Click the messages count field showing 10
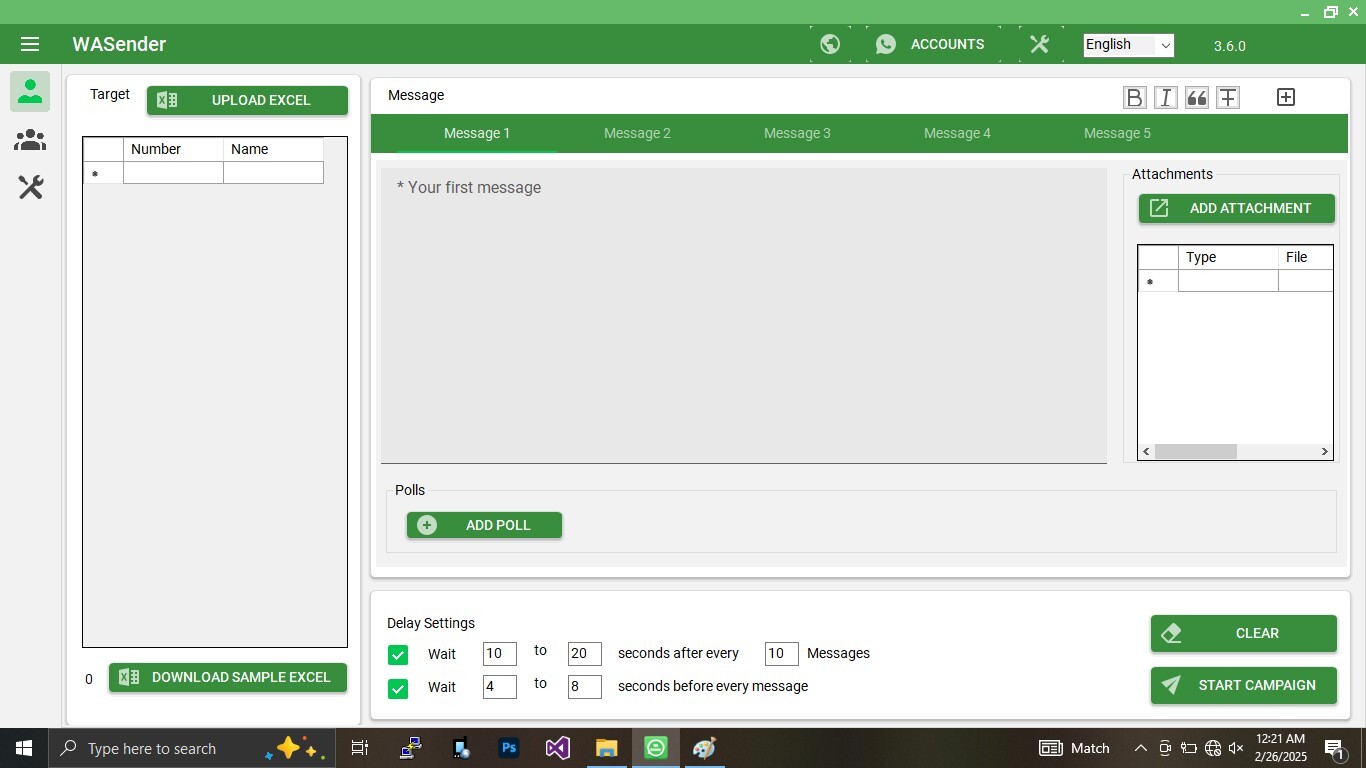The image size is (1366, 768). (x=781, y=654)
